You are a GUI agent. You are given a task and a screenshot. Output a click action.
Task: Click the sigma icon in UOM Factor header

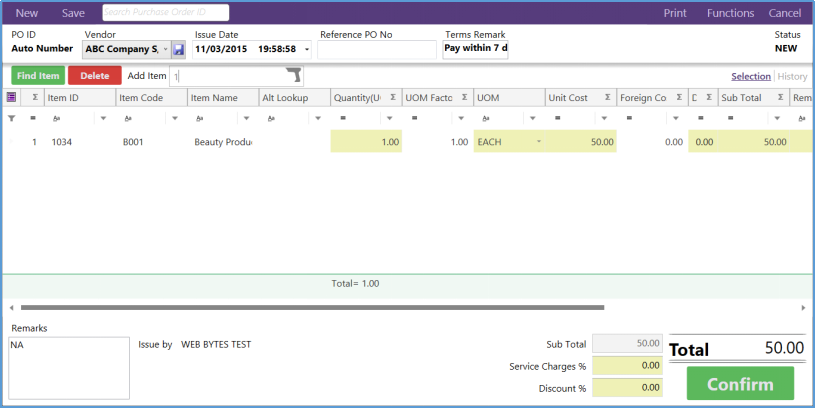pos(464,97)
